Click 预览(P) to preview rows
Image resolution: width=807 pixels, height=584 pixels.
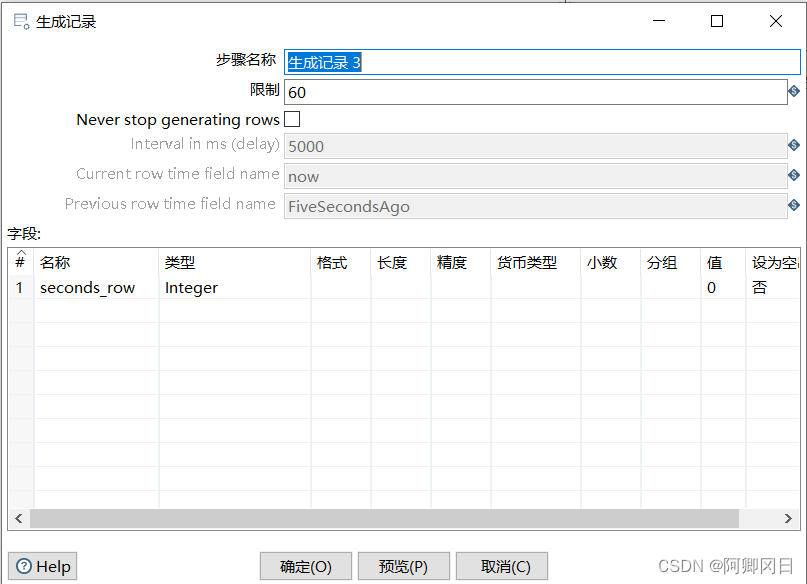(403, 566)
